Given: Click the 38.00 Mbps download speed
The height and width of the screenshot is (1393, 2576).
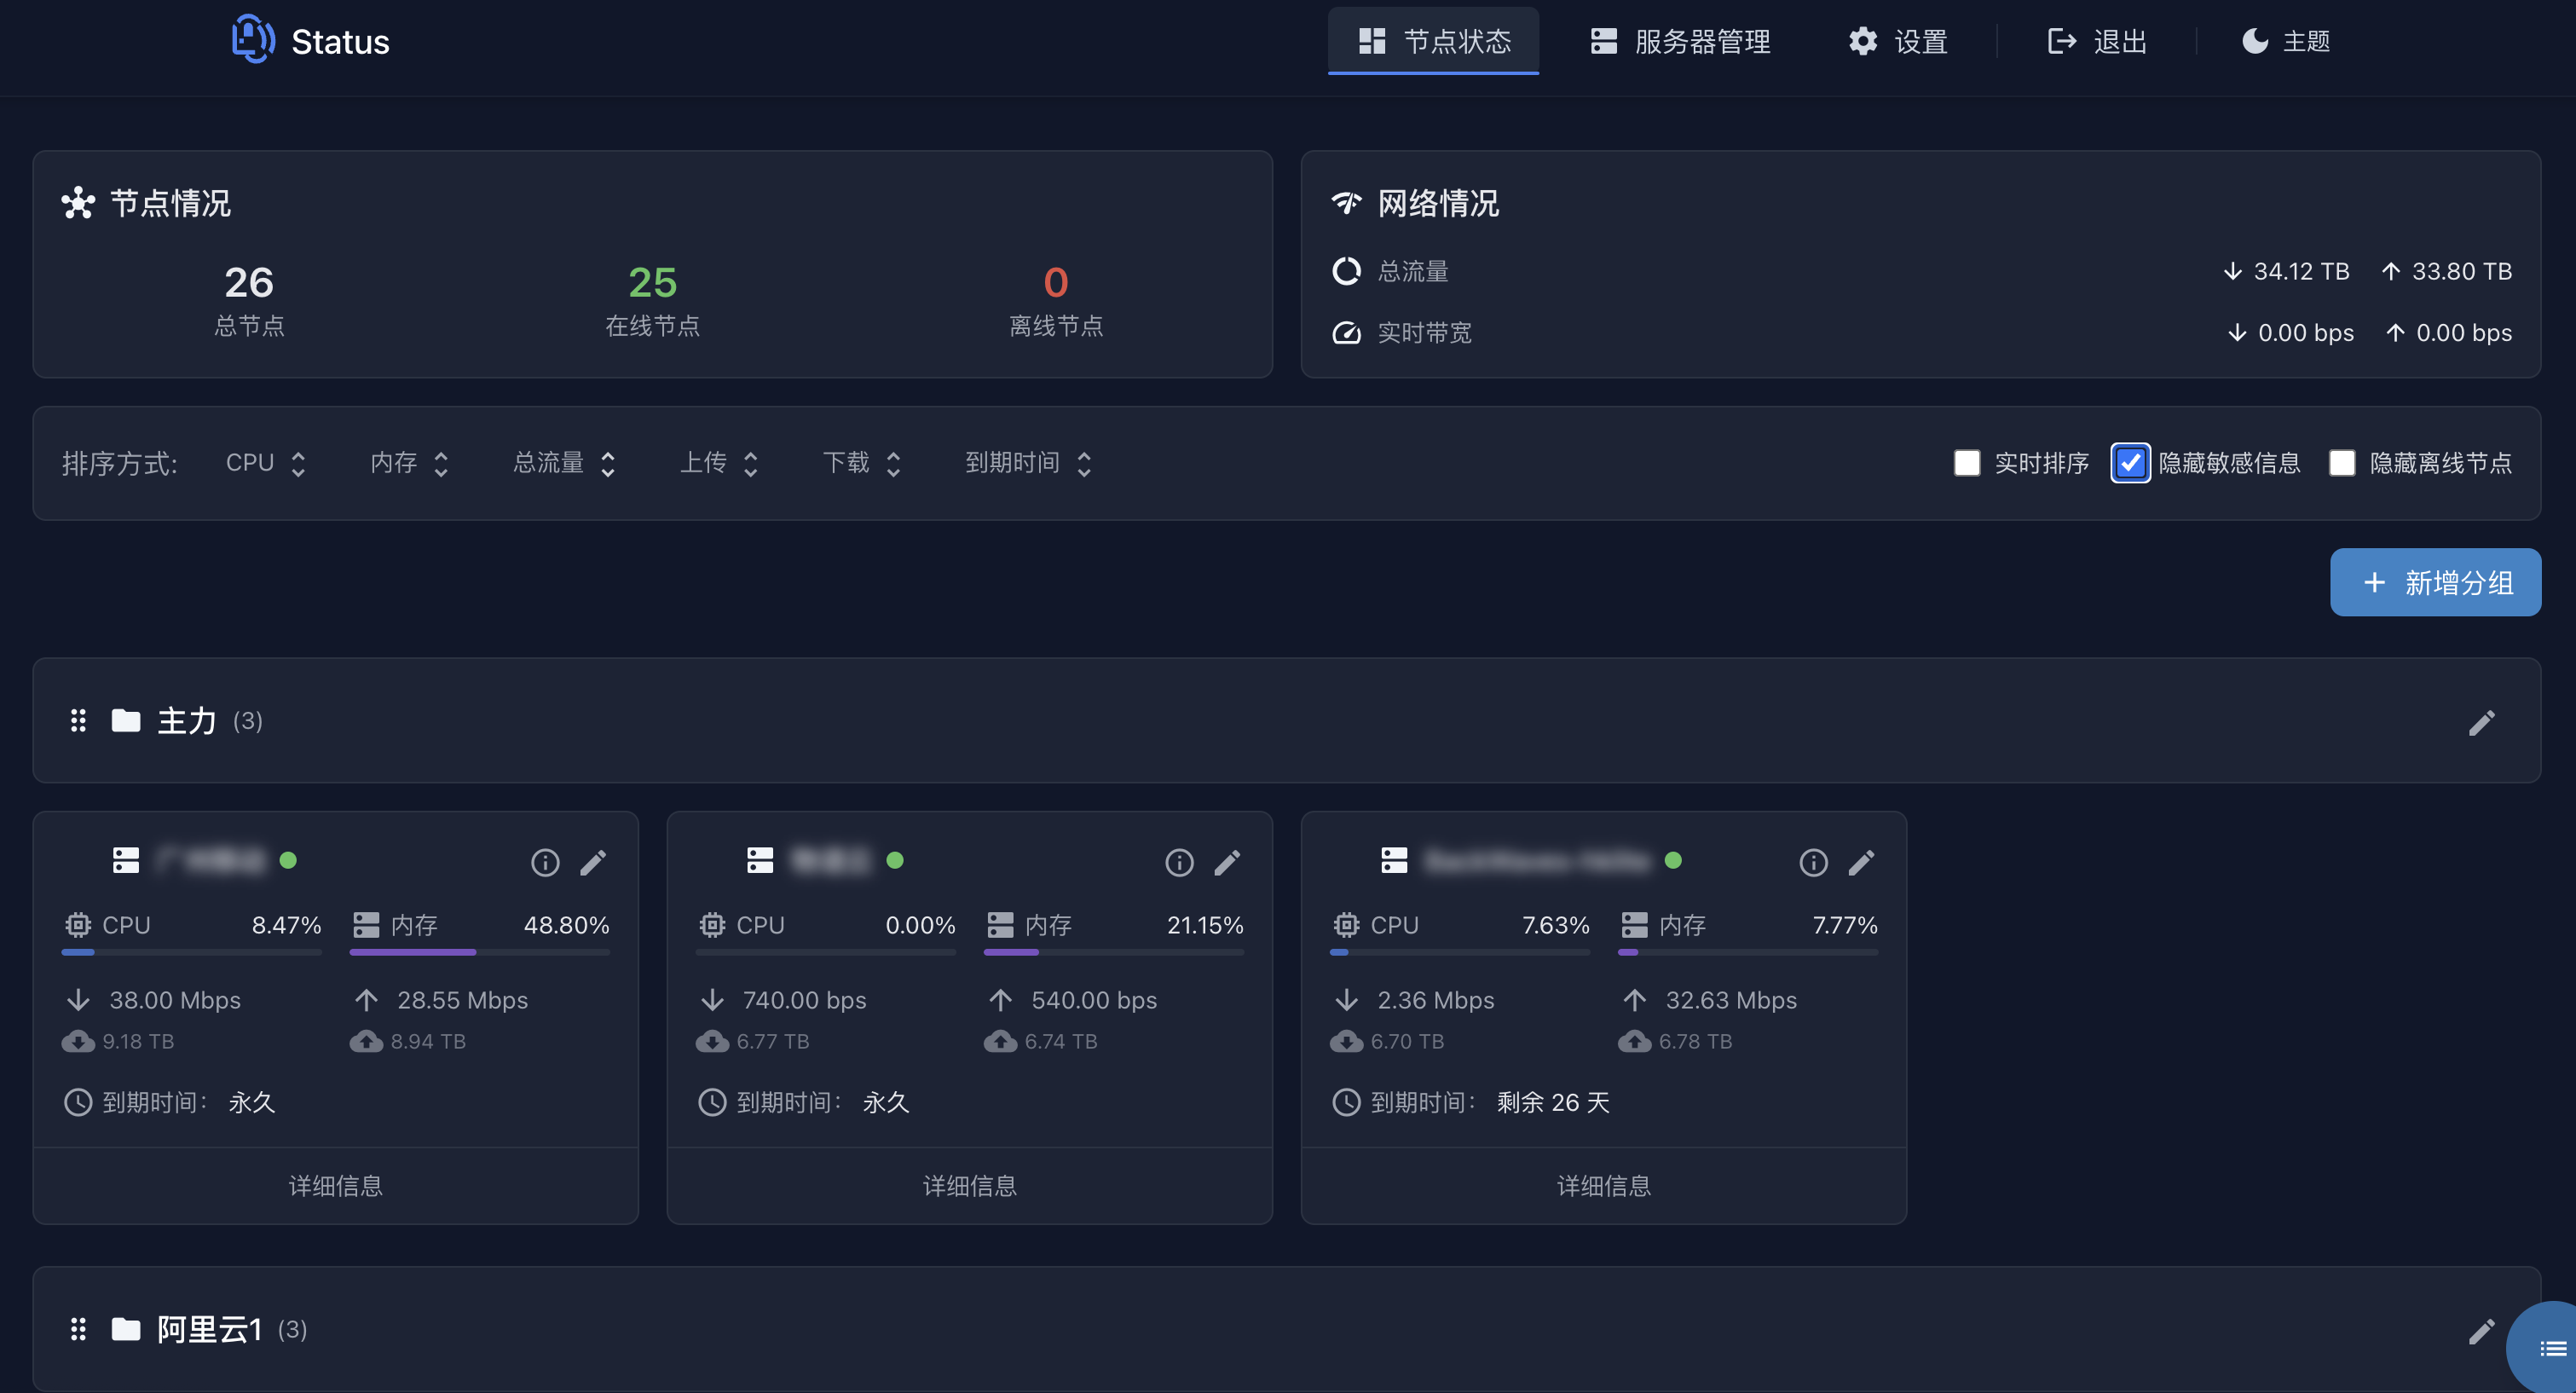Looking at the screenshot, I should [x=175, y=1000].
